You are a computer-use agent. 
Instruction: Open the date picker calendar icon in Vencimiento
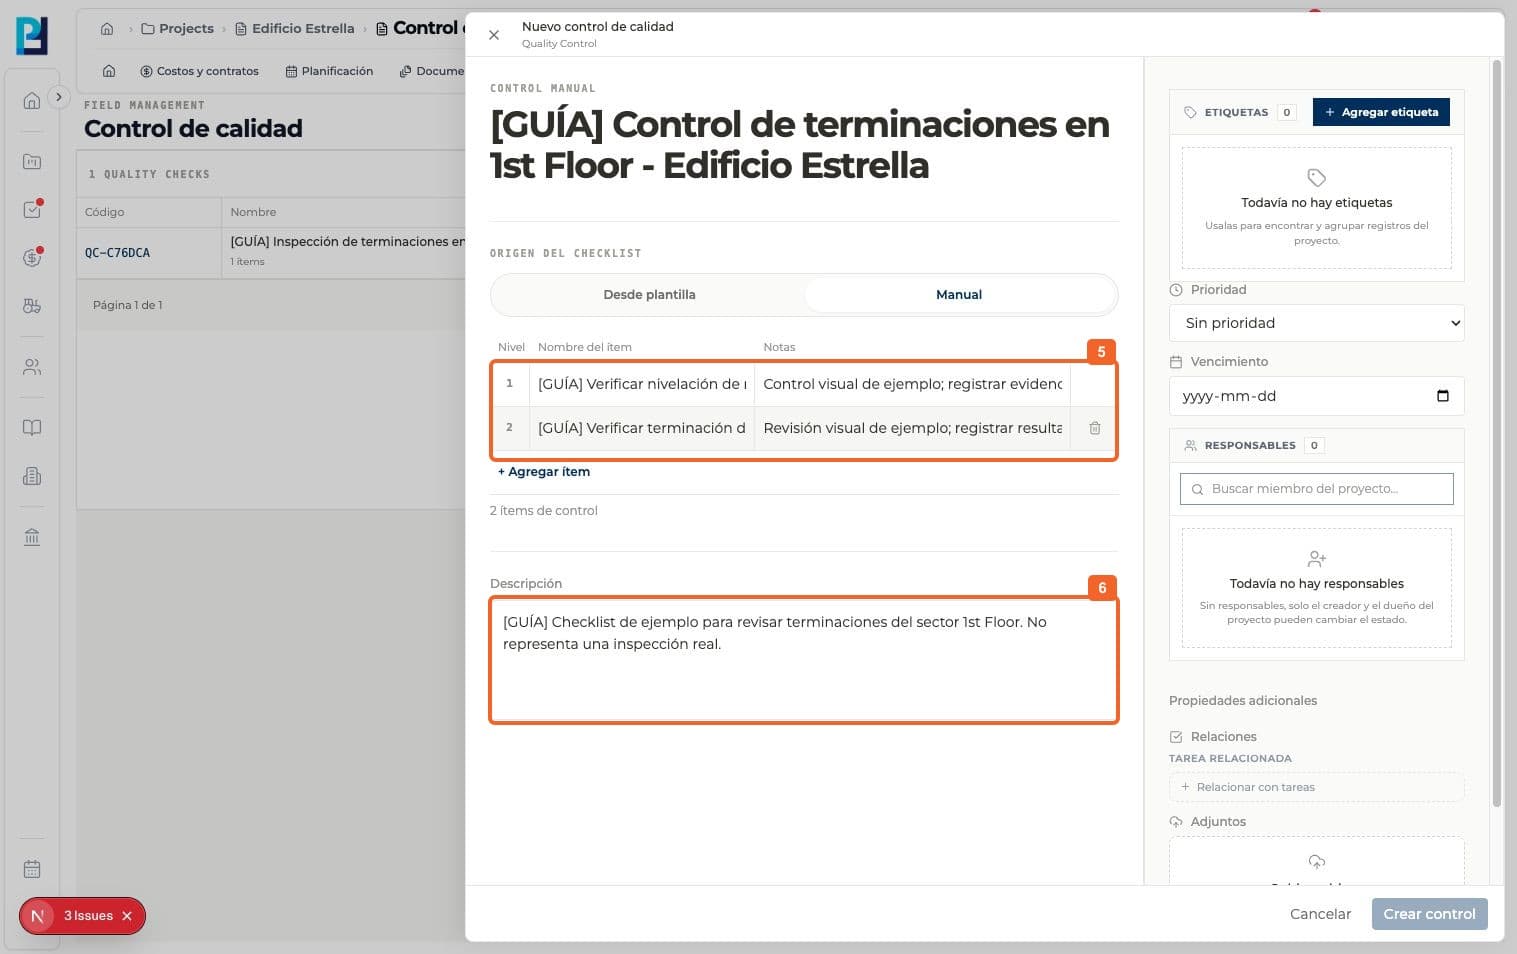1442,396
